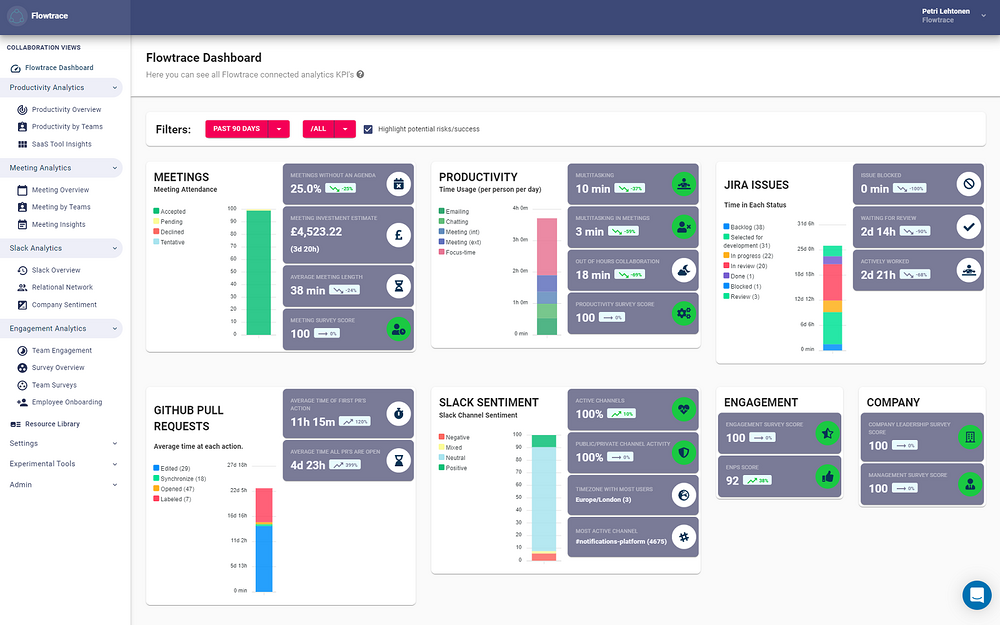The height and width of the screenshot is (625, 1000).
Task: Click the Jira status stacked bar
Action: 832,298
